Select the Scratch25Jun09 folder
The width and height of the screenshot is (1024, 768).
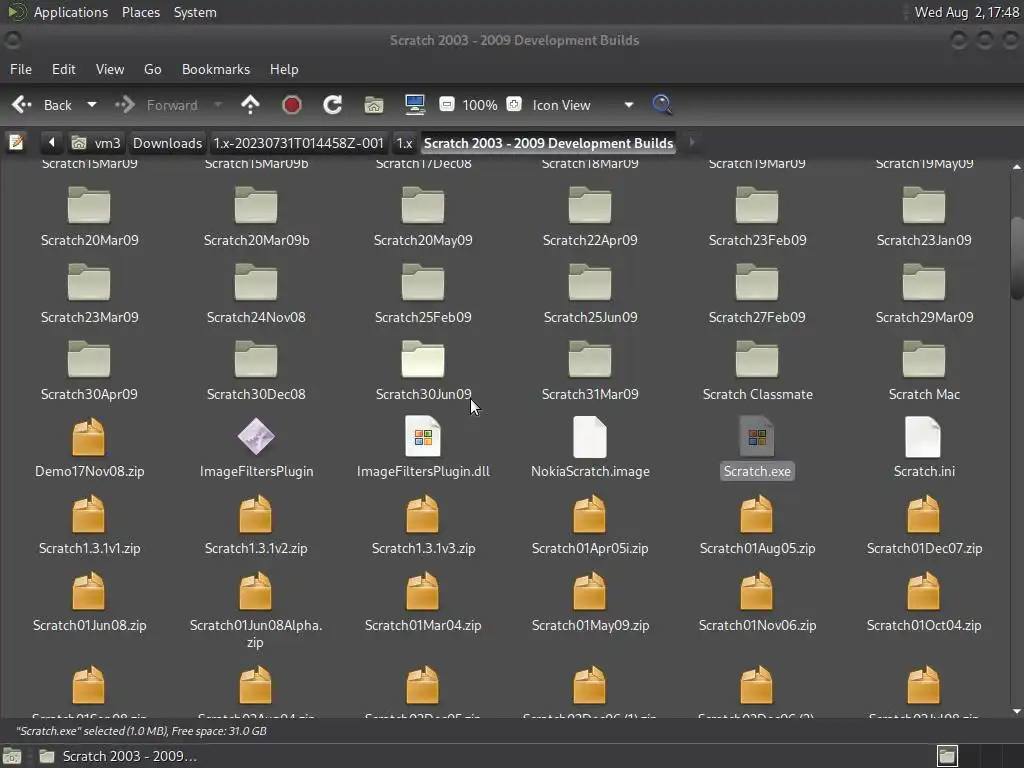pyautogui.click(x=590, y=293)
